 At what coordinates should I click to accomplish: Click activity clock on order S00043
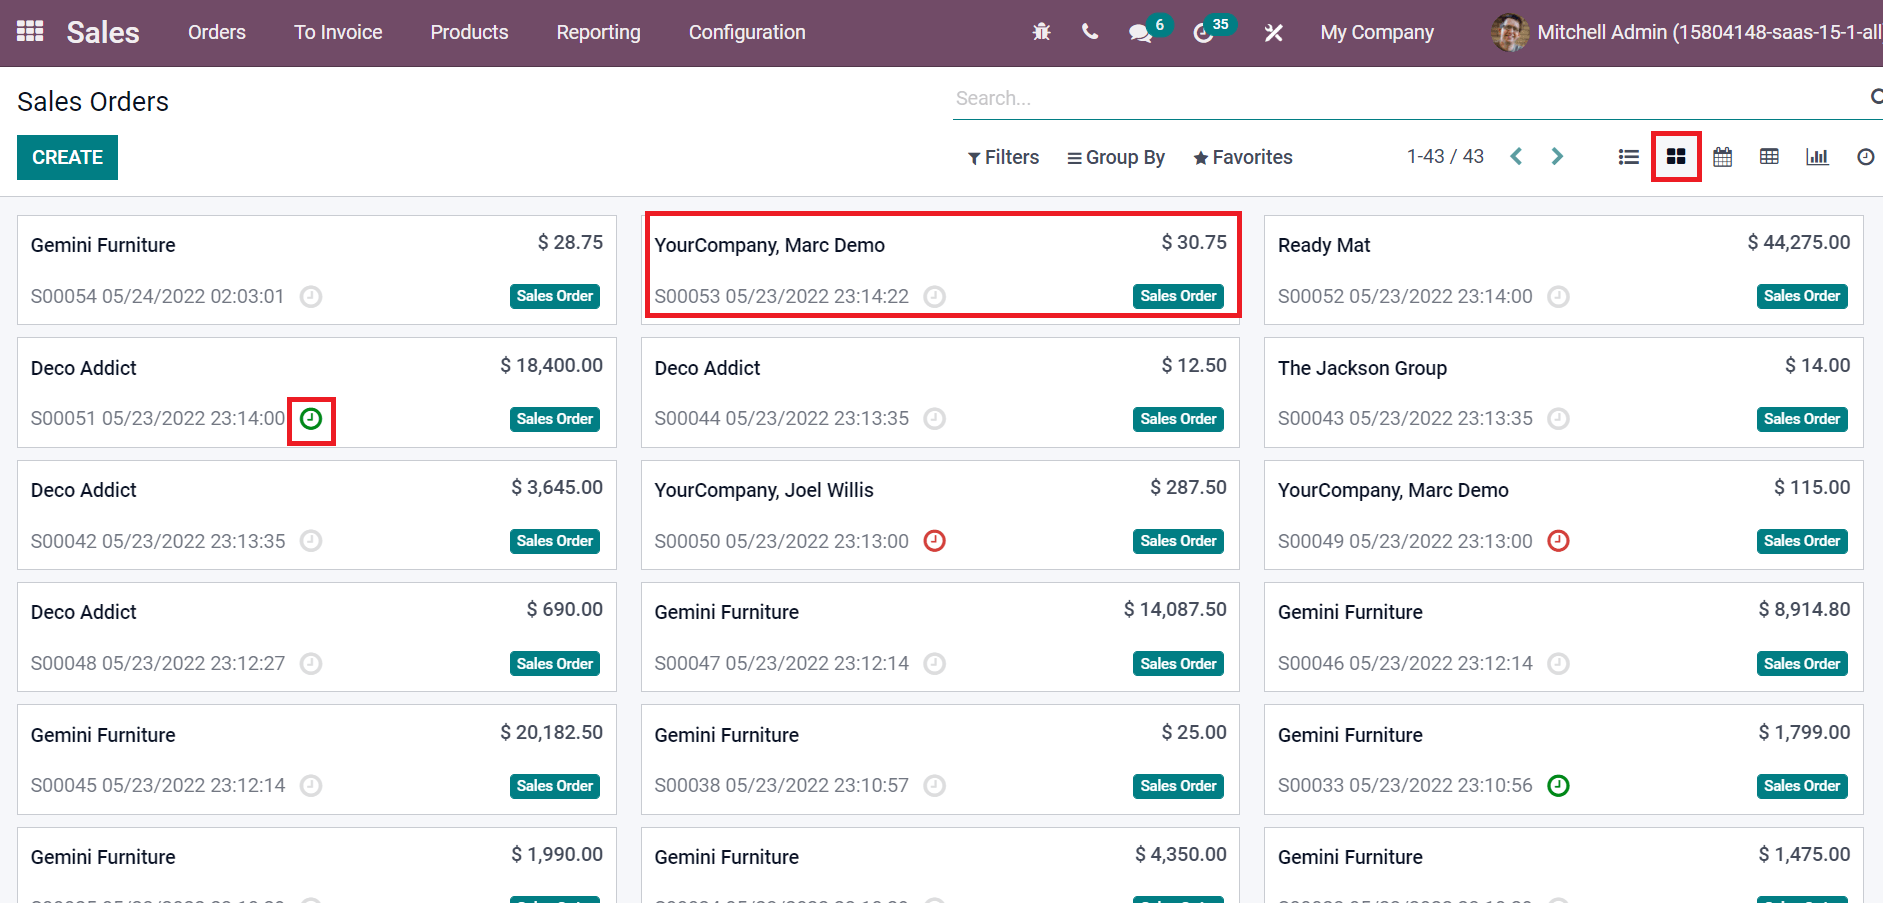click(1558, 418)
